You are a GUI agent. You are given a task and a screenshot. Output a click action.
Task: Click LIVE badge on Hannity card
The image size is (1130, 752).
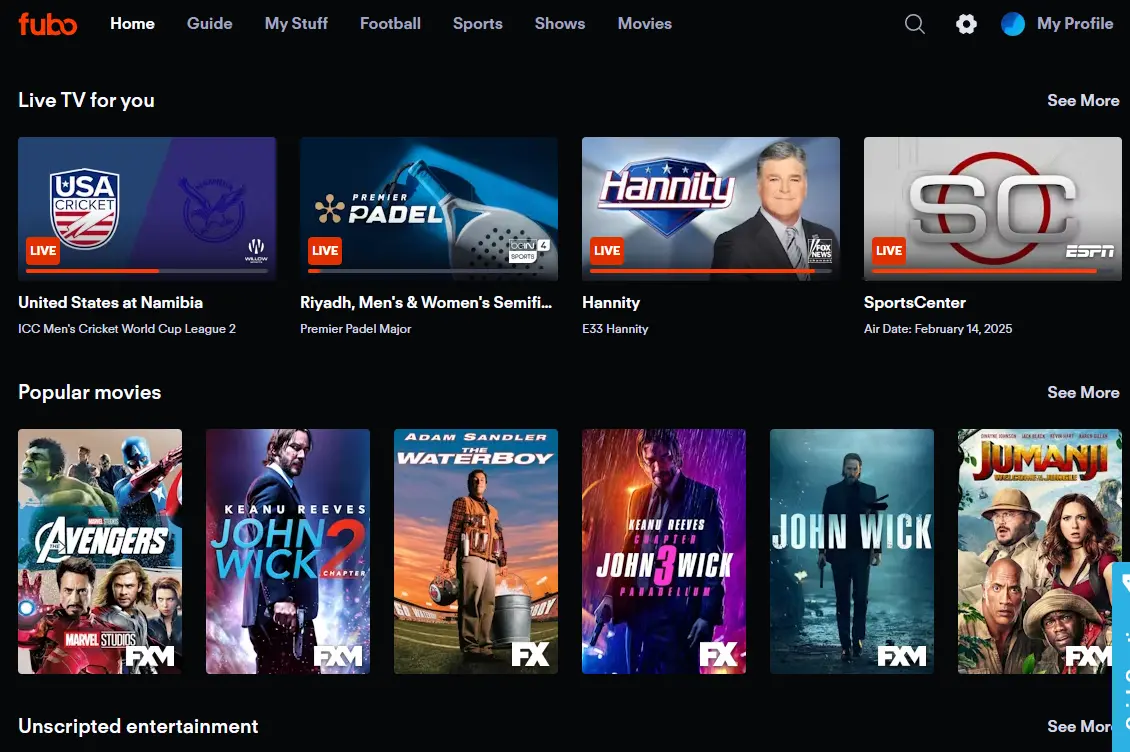[606, 251]
